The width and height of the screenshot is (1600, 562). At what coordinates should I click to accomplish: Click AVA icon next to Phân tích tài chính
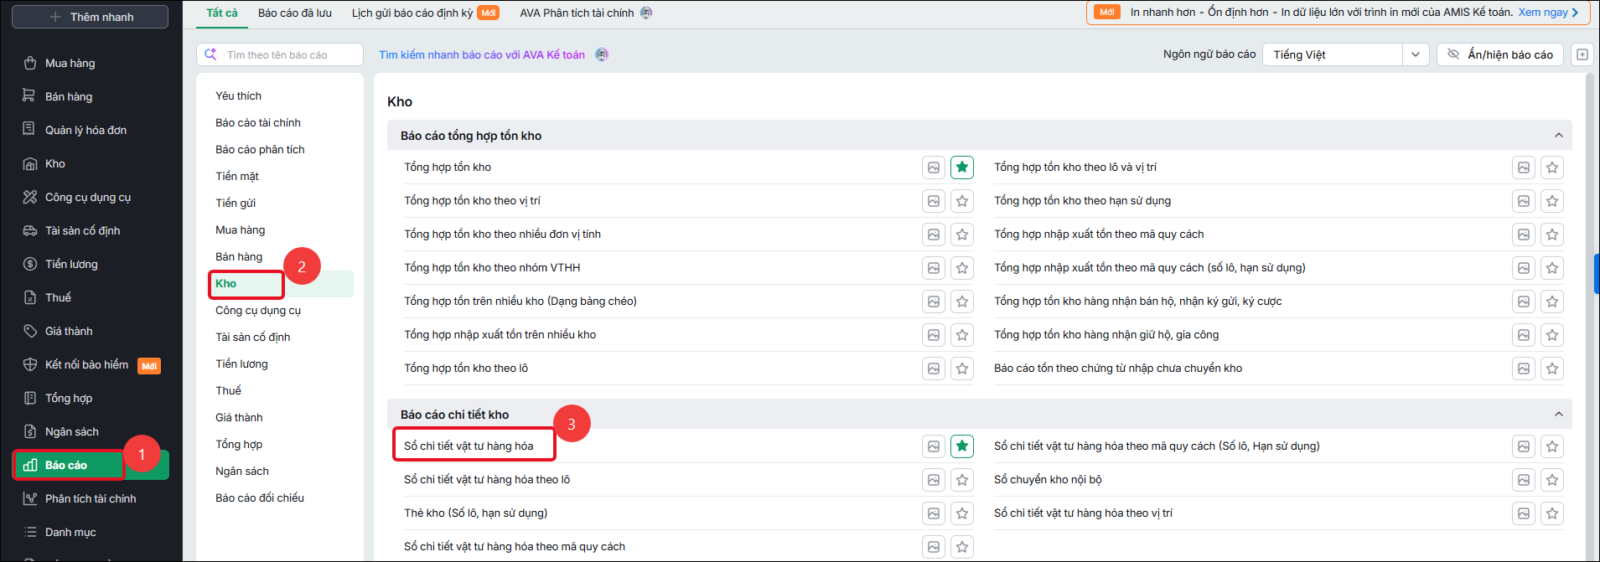point(646,13)
